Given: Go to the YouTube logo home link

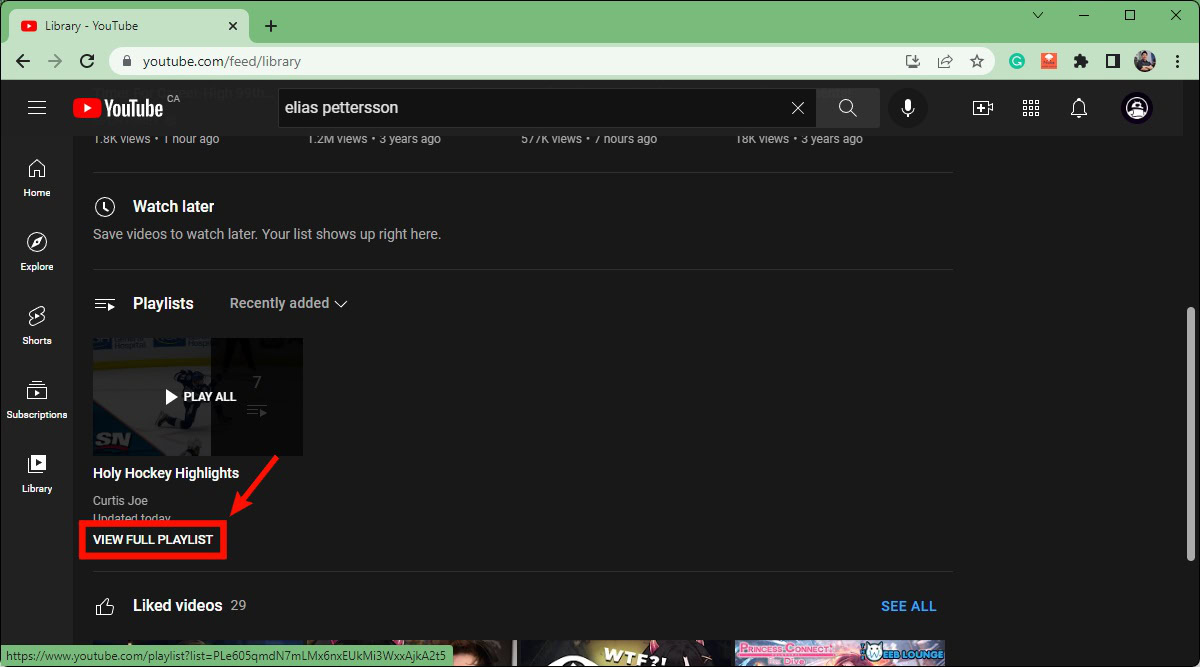Looking at the screenshot, I should pos(117,108).
